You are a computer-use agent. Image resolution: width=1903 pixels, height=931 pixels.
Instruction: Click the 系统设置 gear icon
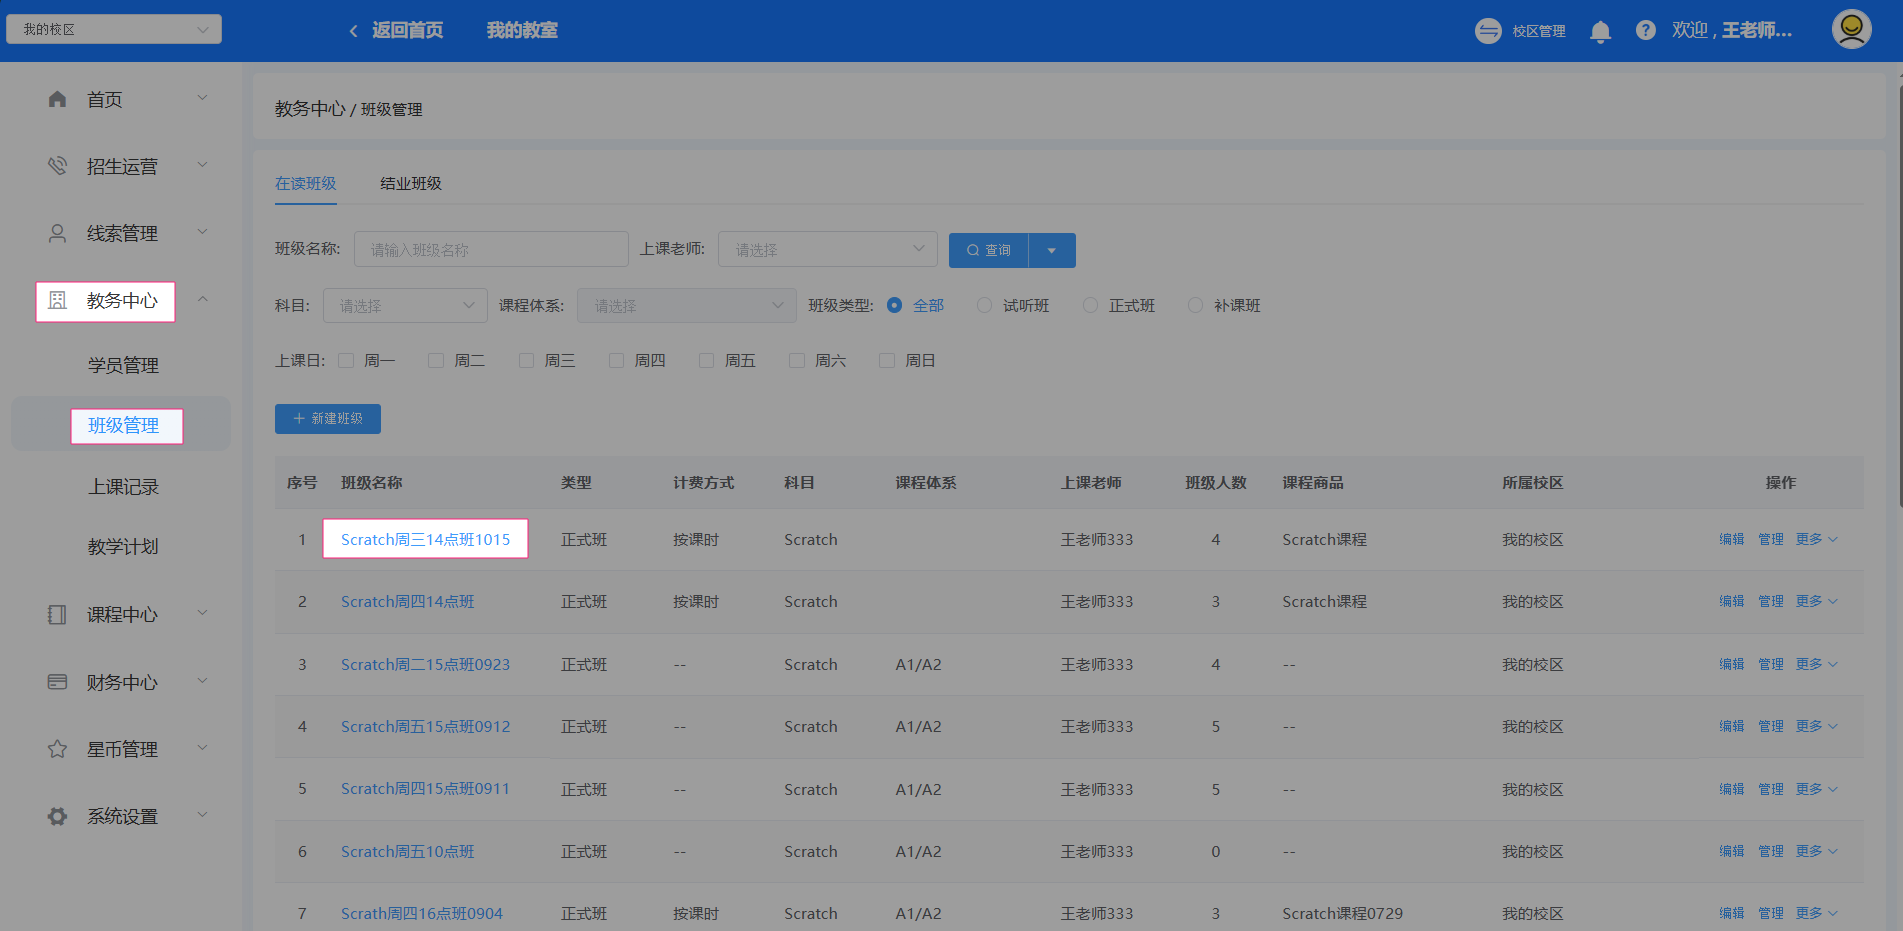coord(57,816)
